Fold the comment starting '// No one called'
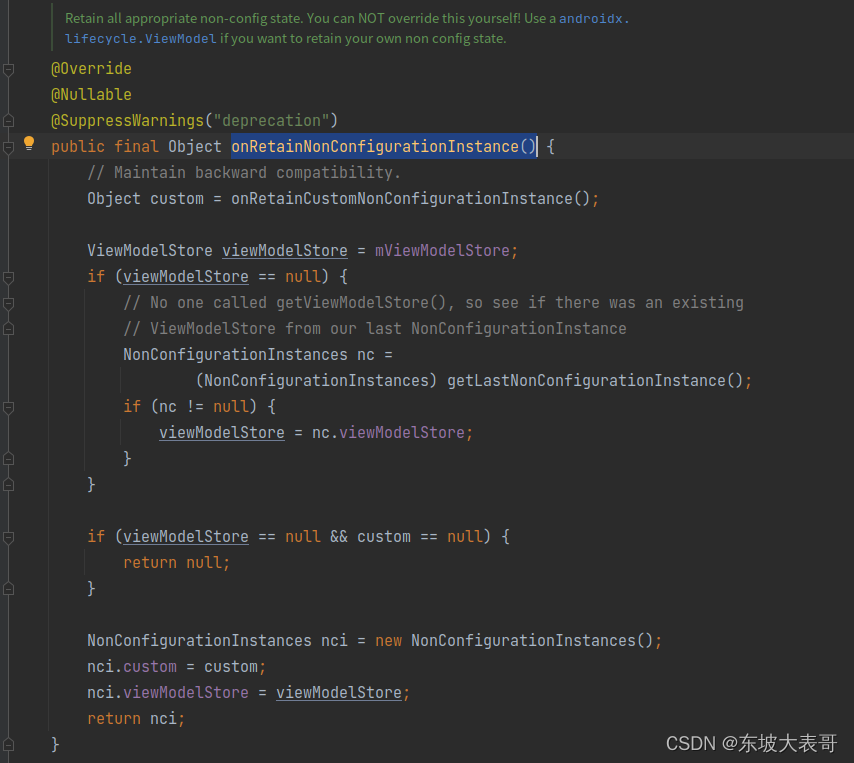 (x=8, y=303)
